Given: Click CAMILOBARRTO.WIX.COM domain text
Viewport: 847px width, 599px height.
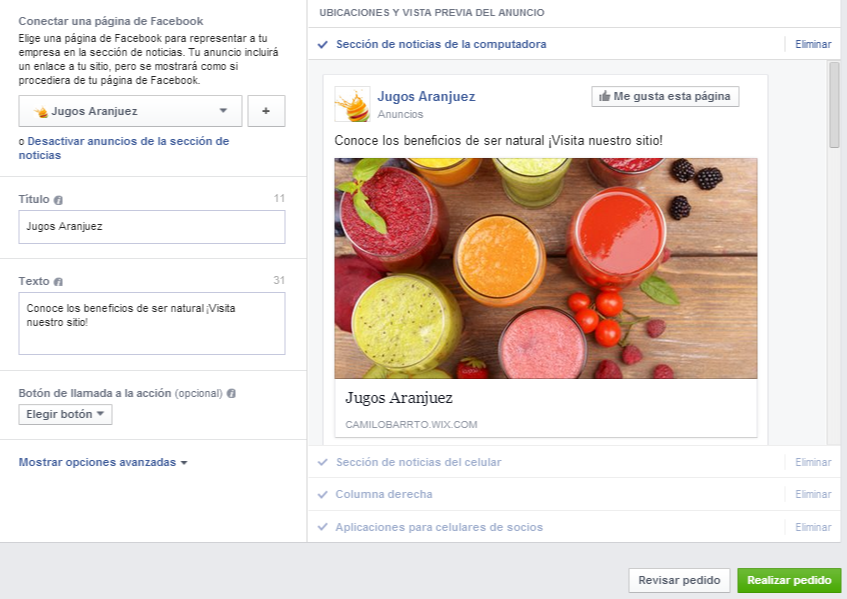Looking at the screenshot, I should [x=411, y=425].
